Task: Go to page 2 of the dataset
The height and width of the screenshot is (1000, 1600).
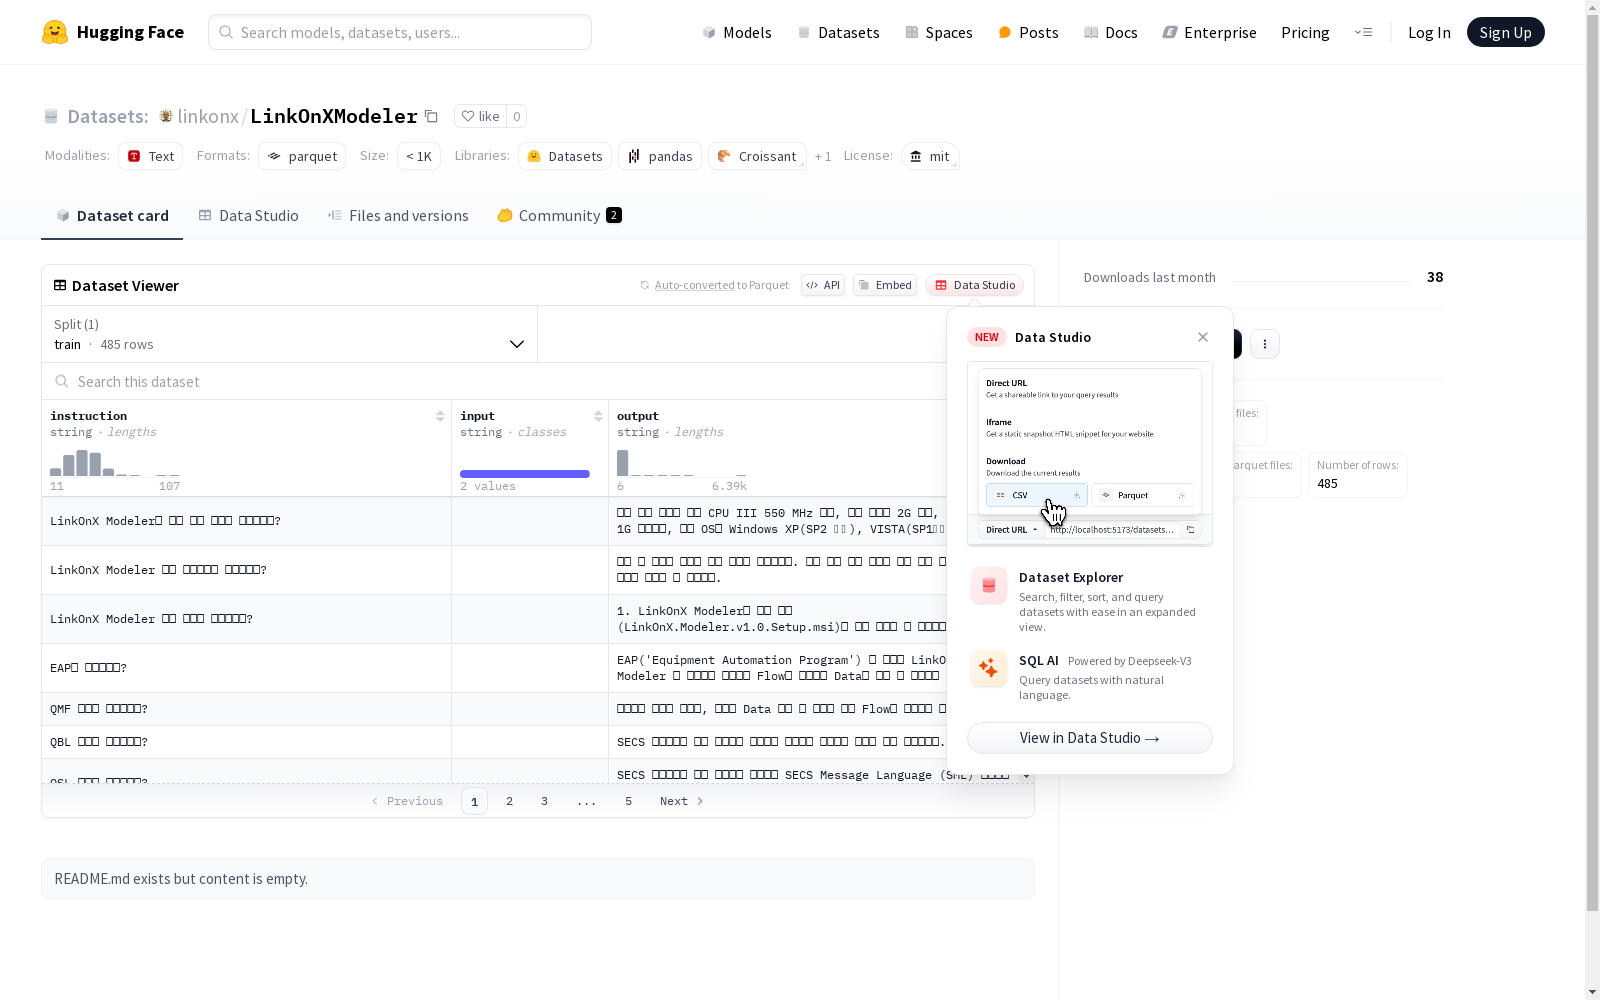Action: (x=510, y=801)
